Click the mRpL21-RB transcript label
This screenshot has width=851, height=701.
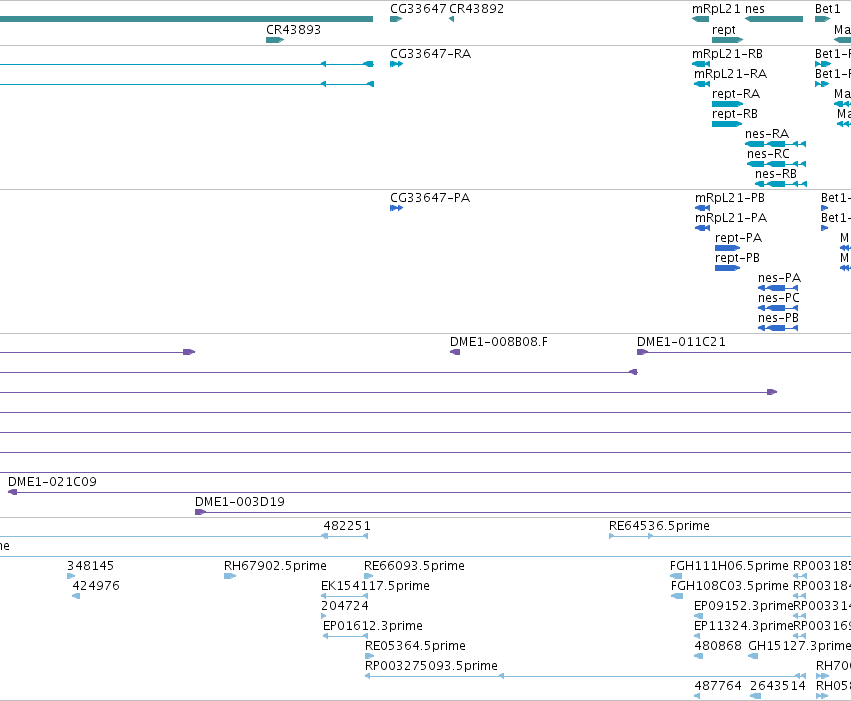(727, 54)
